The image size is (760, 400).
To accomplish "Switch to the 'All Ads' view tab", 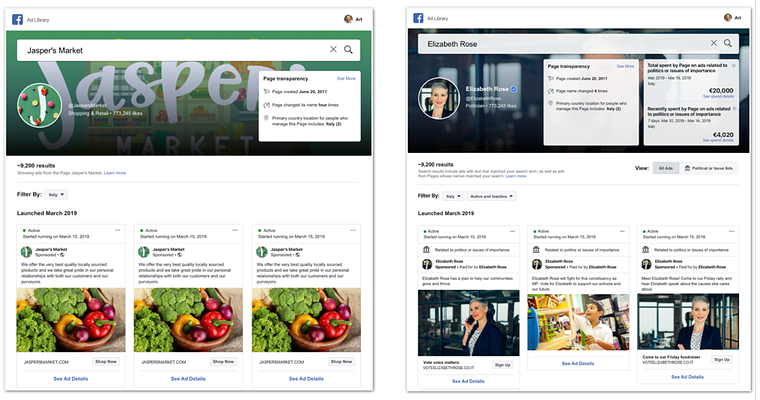I will click(x=665, y=168).
